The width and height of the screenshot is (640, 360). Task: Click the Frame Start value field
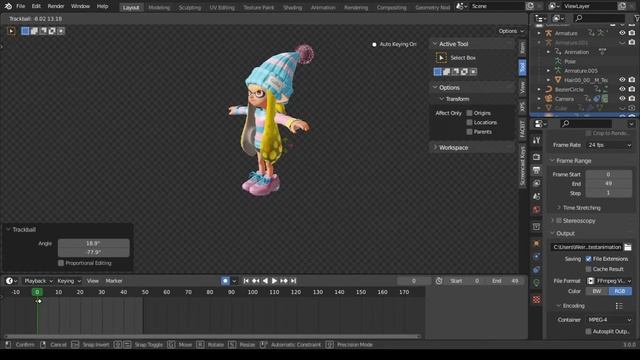(609, 174)
